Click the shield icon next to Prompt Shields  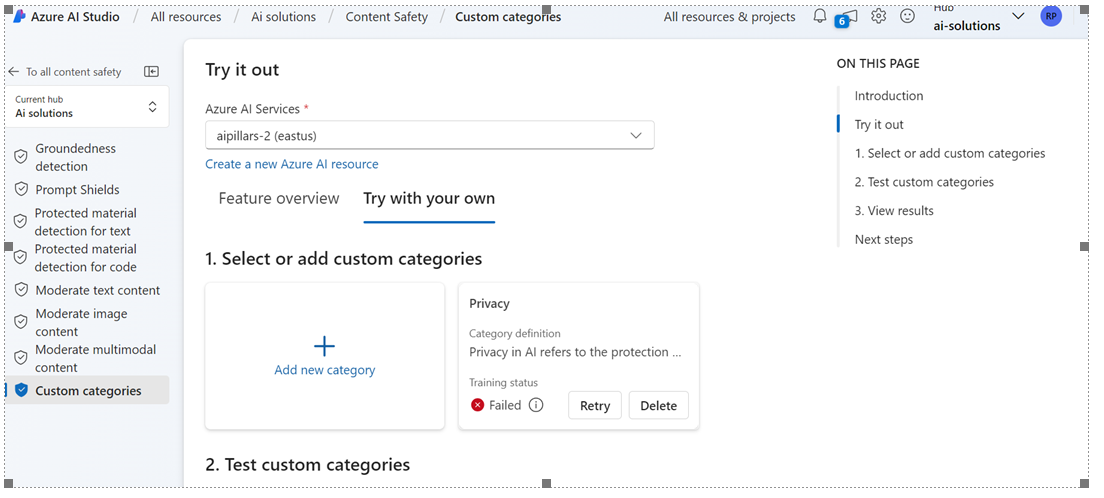(x=21, y=189)
